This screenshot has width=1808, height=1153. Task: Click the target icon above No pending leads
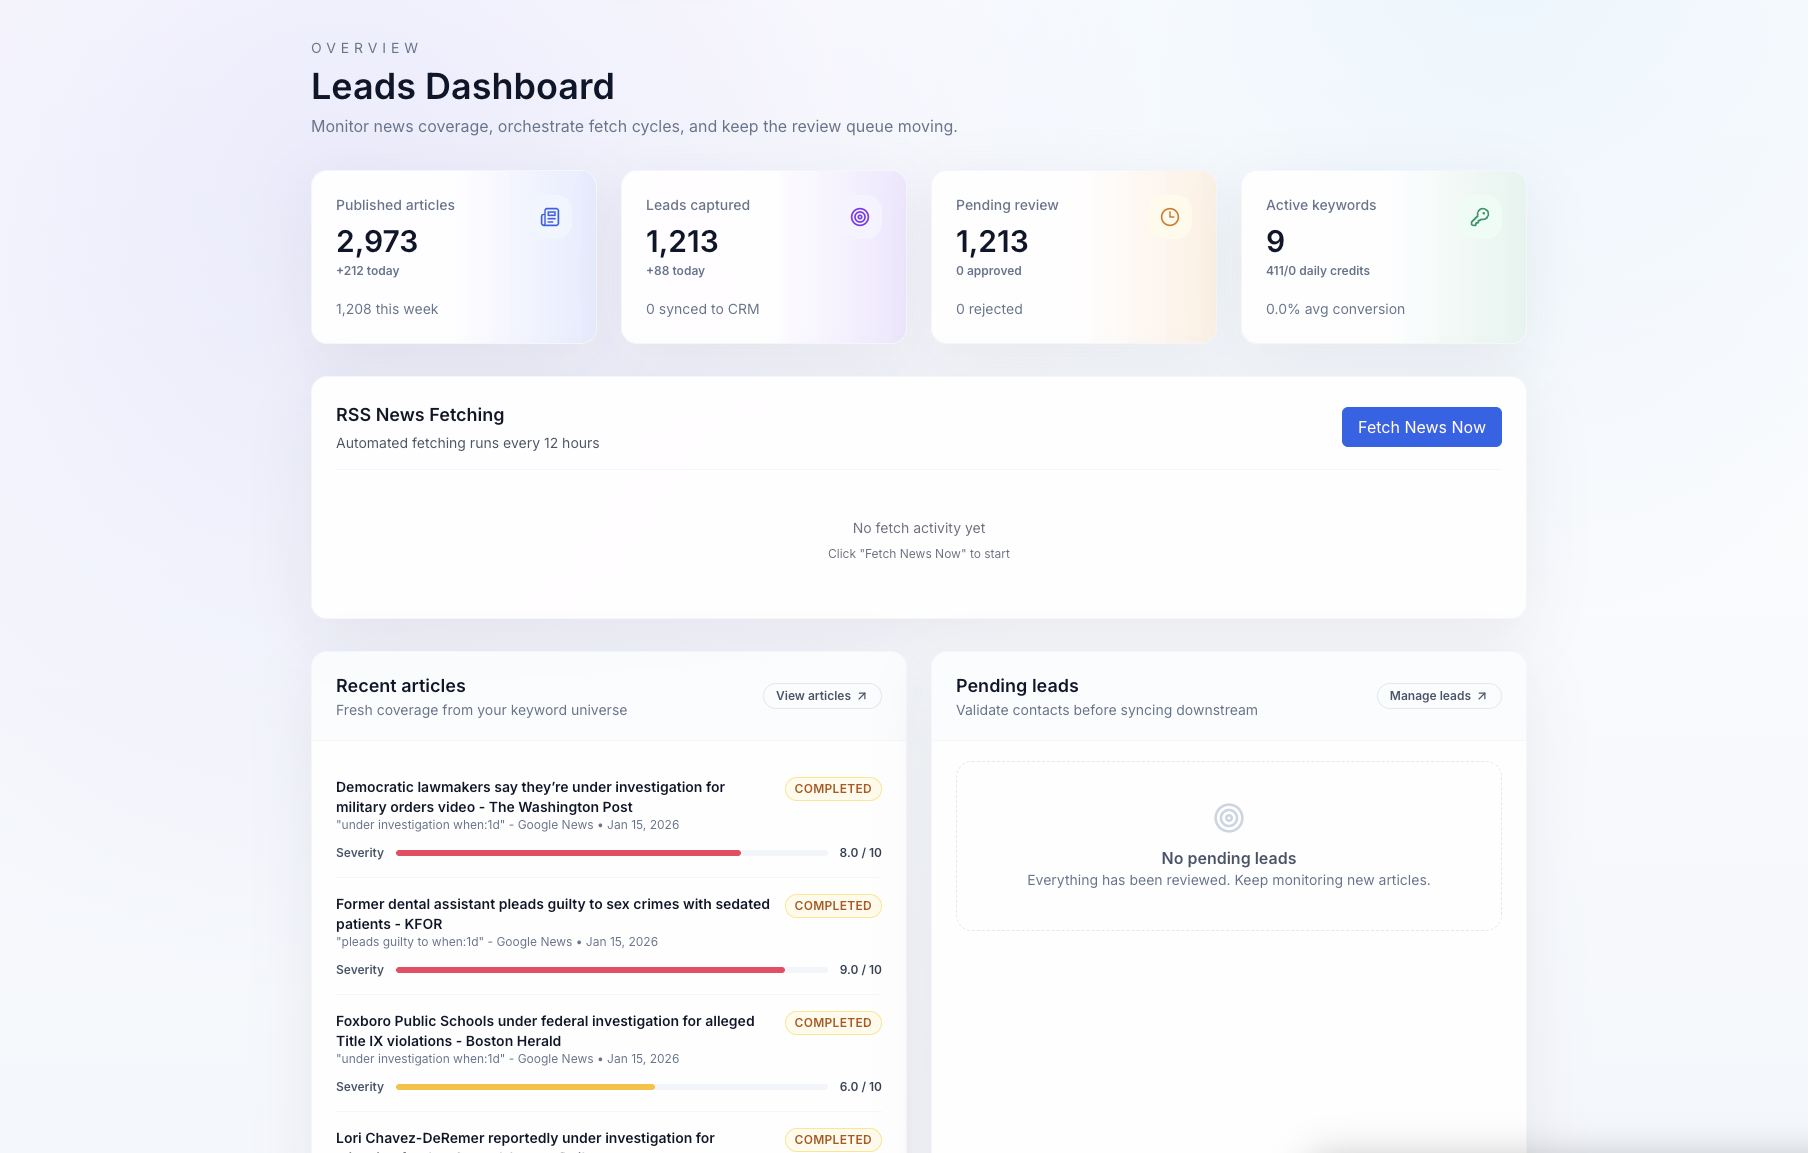pos(1228,818)
